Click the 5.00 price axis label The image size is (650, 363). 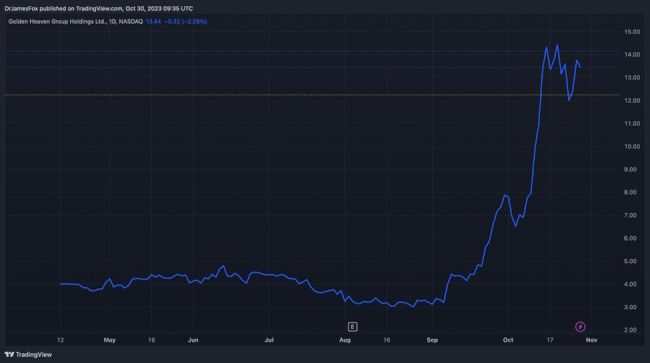pos(630,261)
